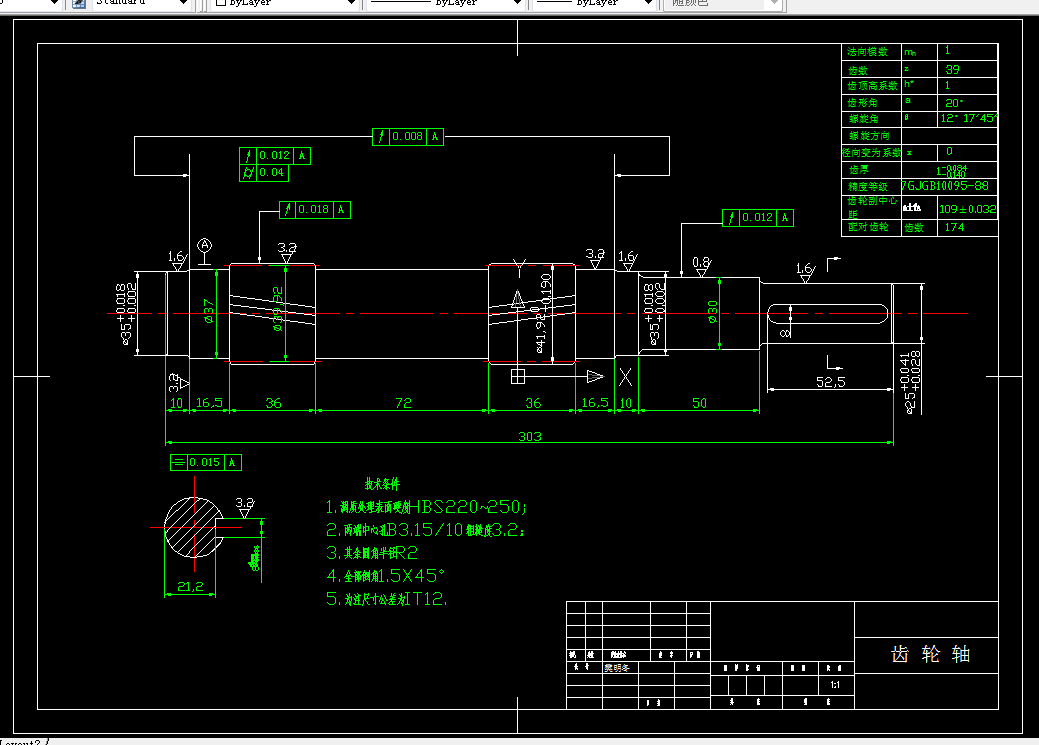Select the 7GJGB10095-88 accuracy grade value

[x=945, y=186]
